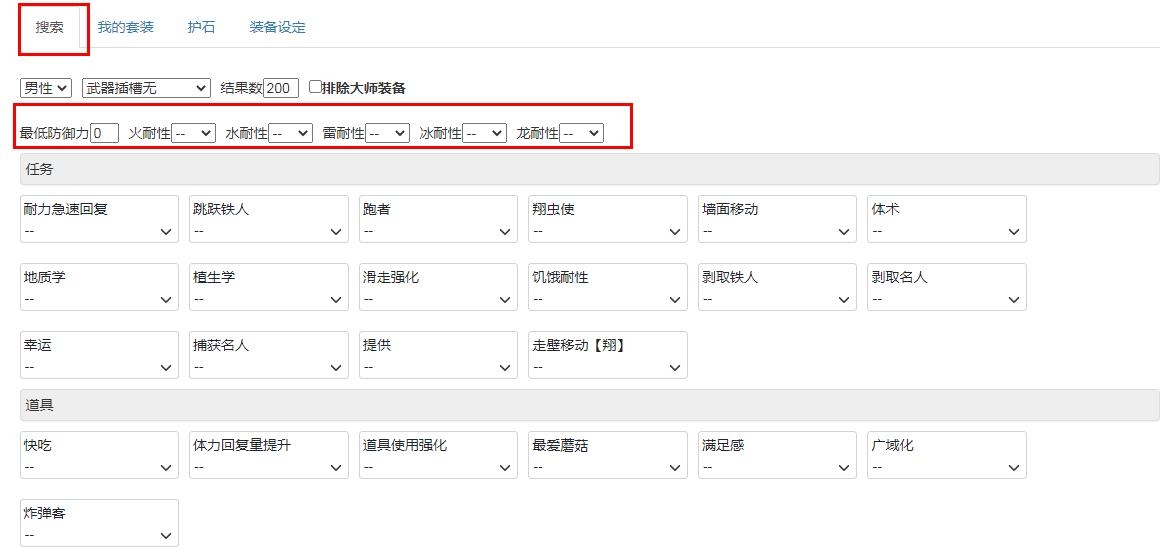The width and height of the screenshot is (1165, 554).
Task: Click the 结果数 input field
Action: tap(282, 88)
